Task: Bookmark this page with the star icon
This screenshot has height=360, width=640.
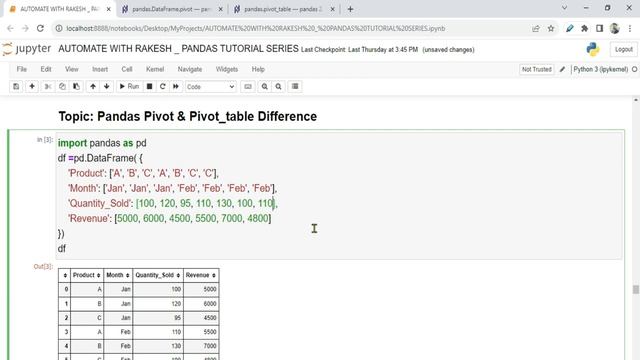Action: (x=551, y=29)
